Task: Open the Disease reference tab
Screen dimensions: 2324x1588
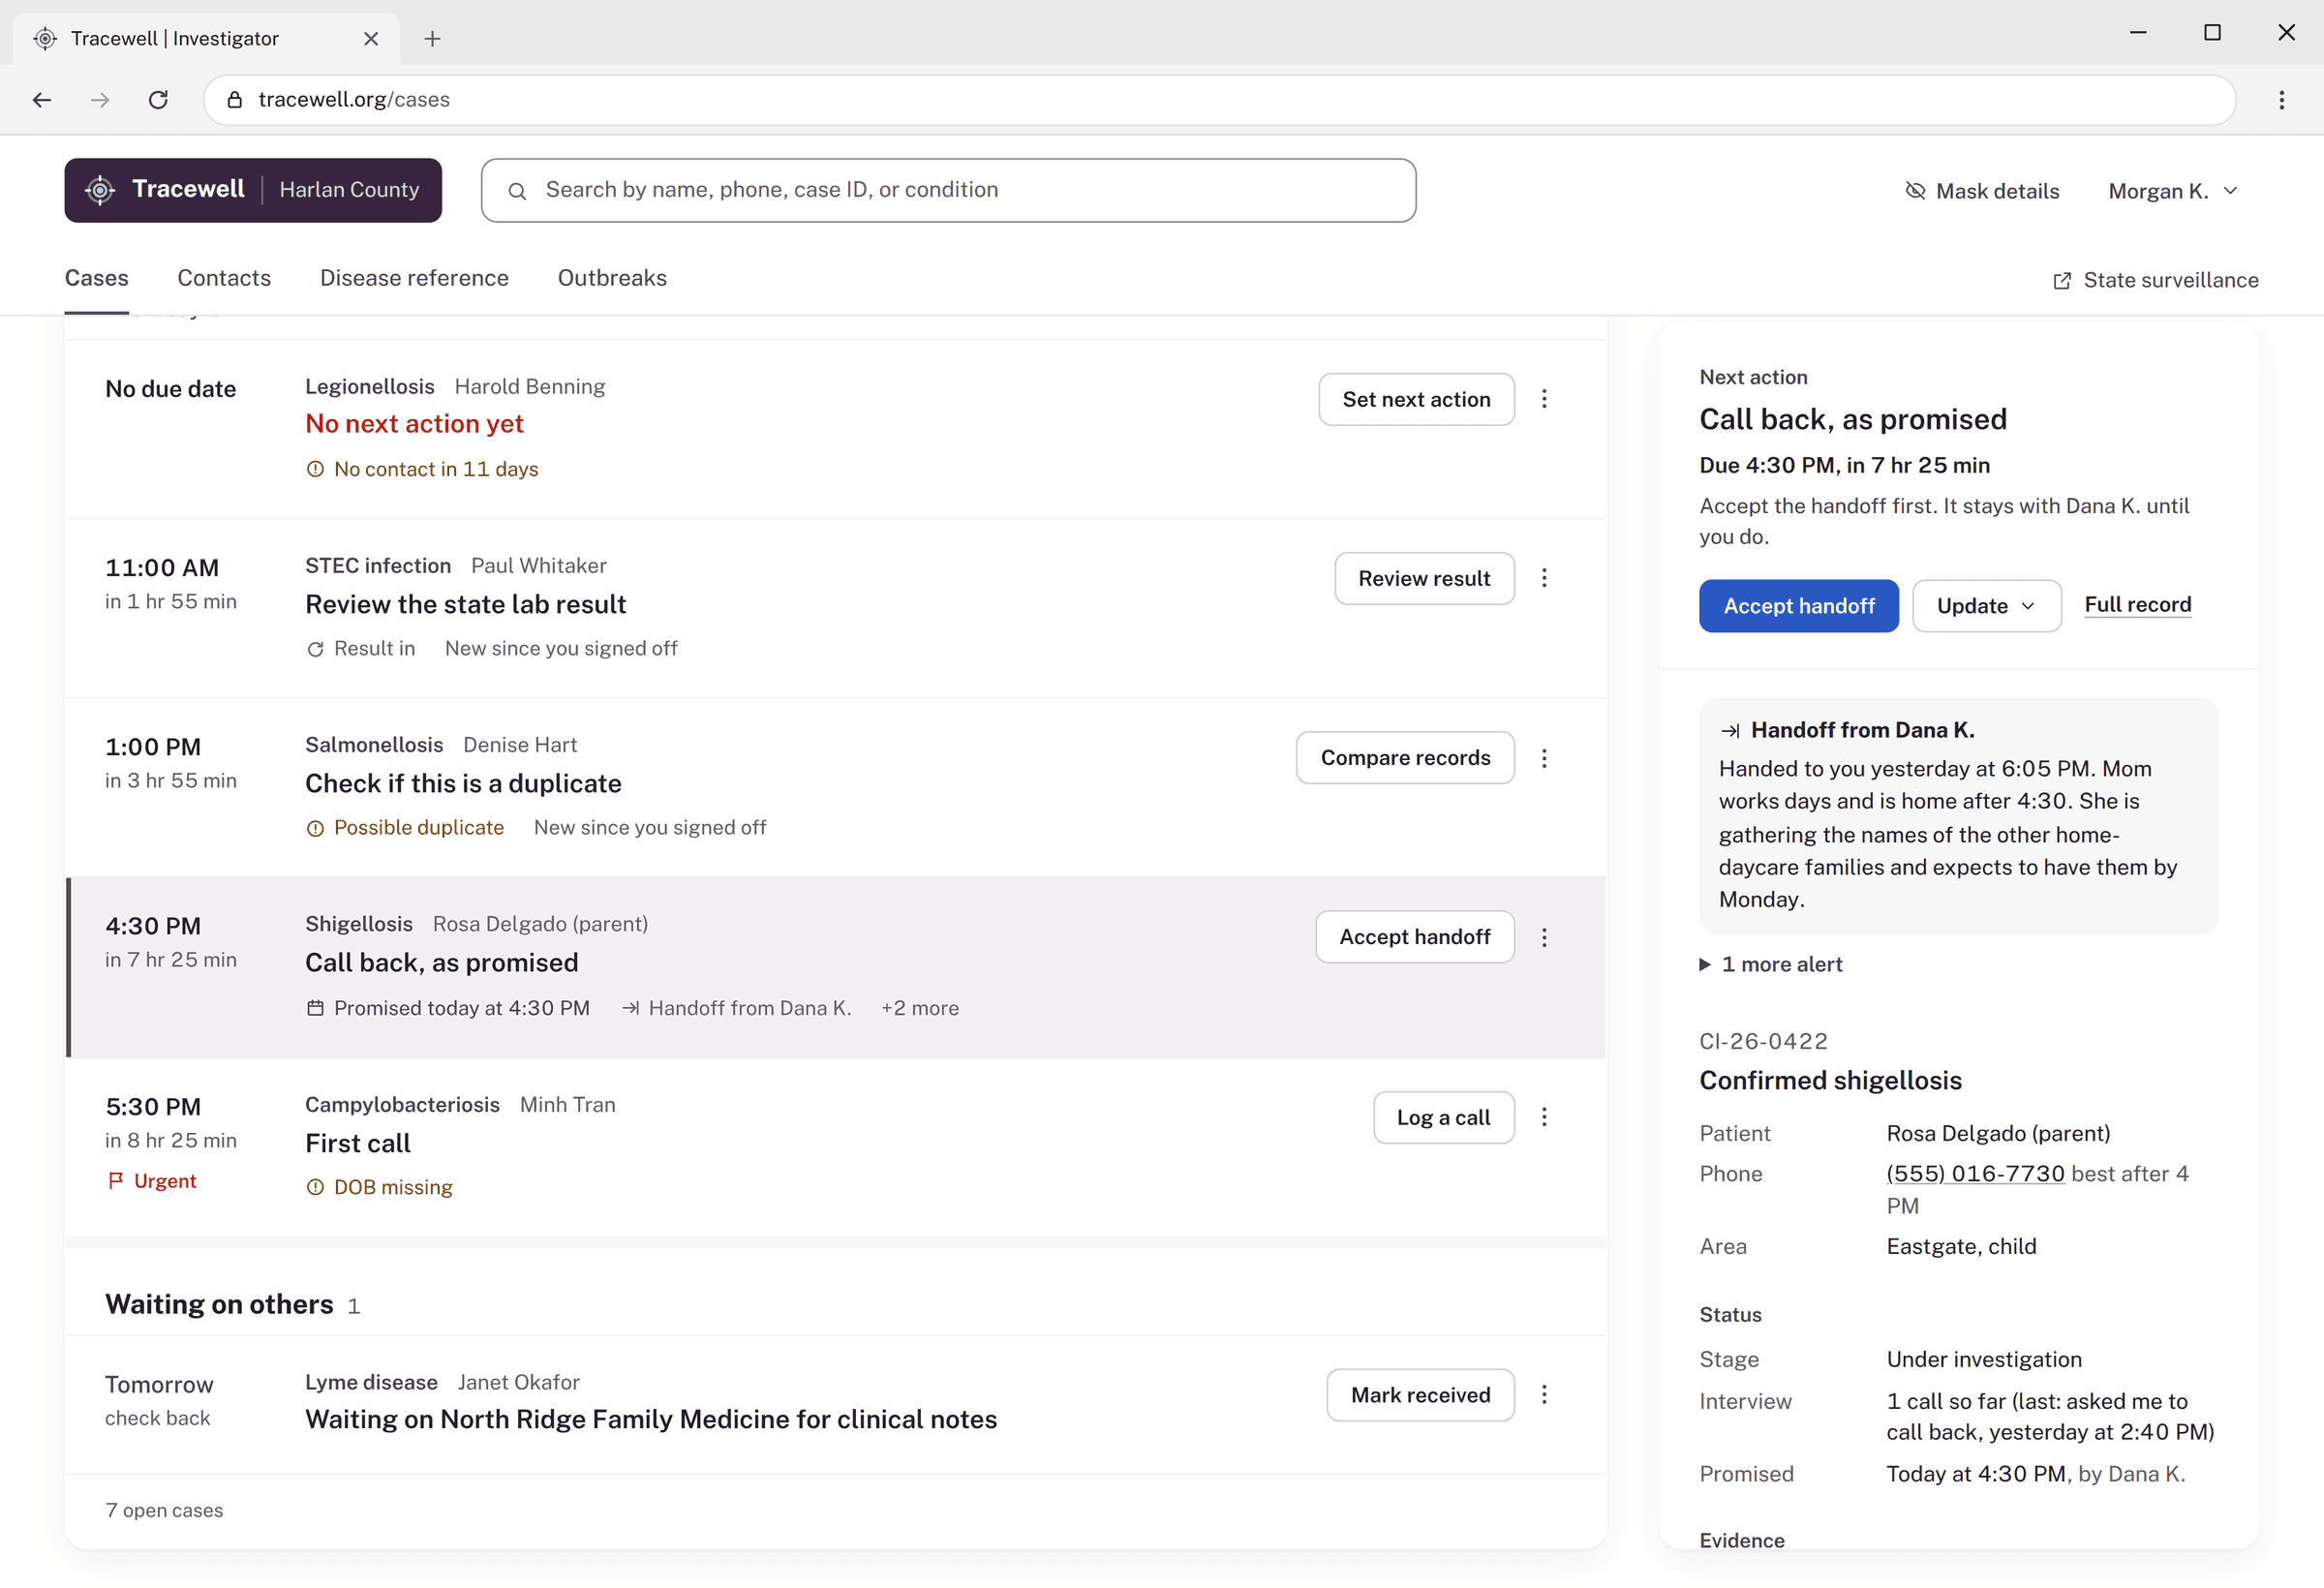Action: coord(414,278)
